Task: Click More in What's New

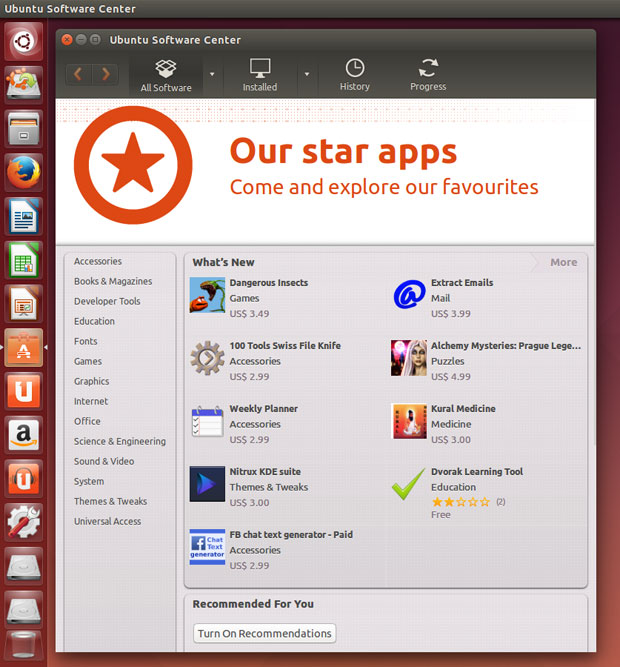Action: pyautogui.click(x=564, y=262)
